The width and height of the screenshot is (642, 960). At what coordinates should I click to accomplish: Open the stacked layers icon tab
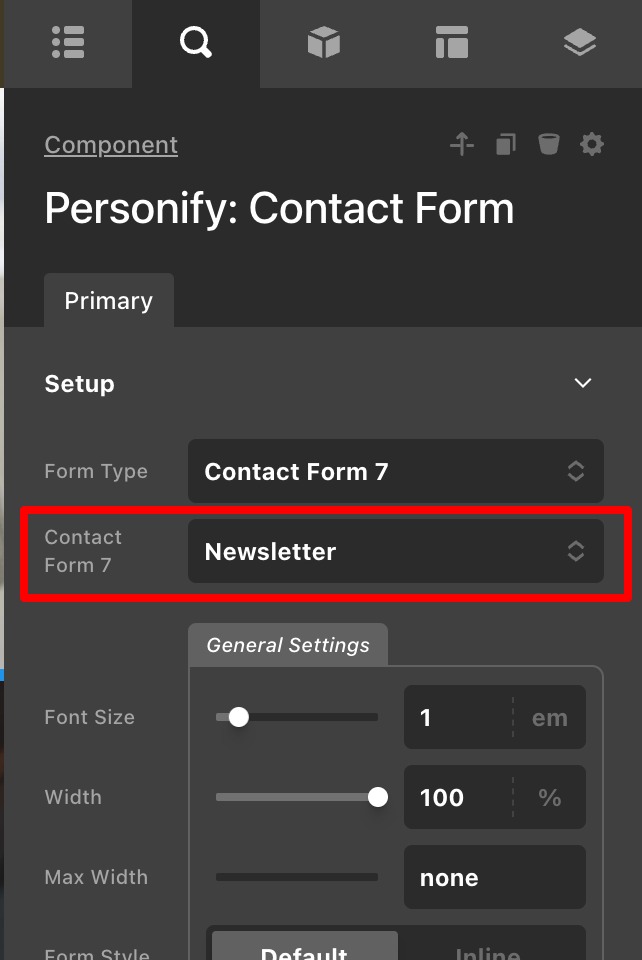point(579,43)
